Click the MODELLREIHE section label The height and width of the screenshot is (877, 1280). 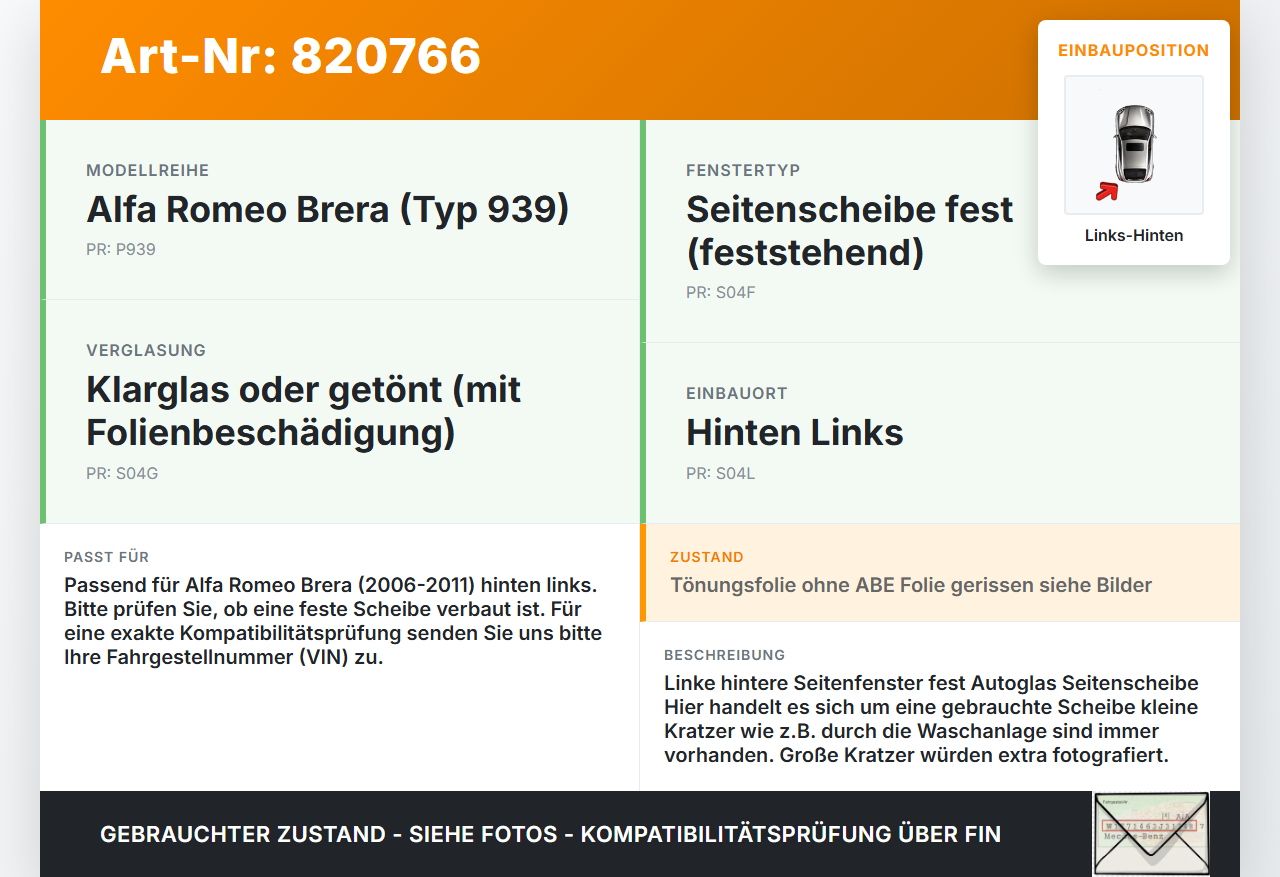[148, 171]
